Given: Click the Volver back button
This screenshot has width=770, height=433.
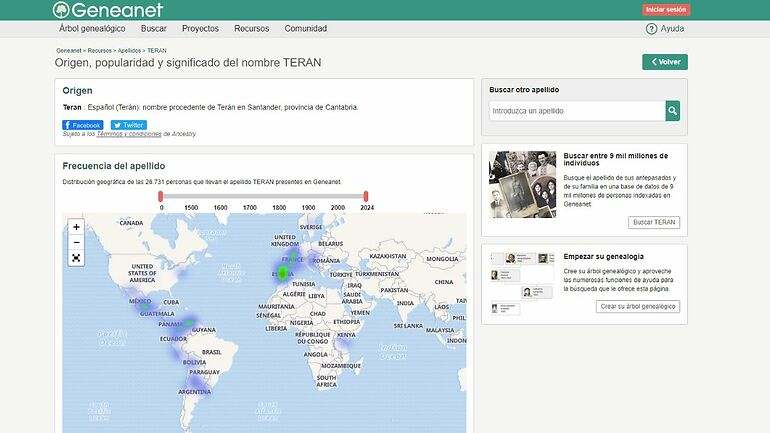Looking at the screenshot, I should point(665,62).
